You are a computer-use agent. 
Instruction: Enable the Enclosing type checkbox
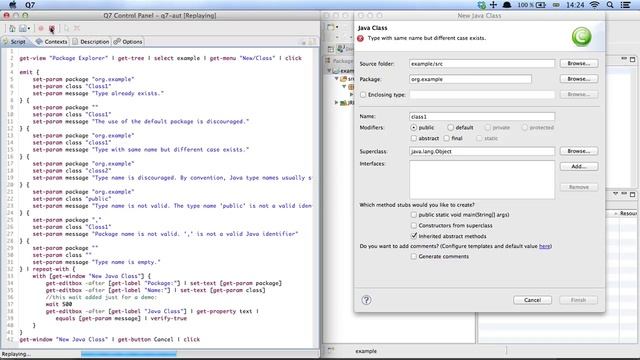pos(363,95)
